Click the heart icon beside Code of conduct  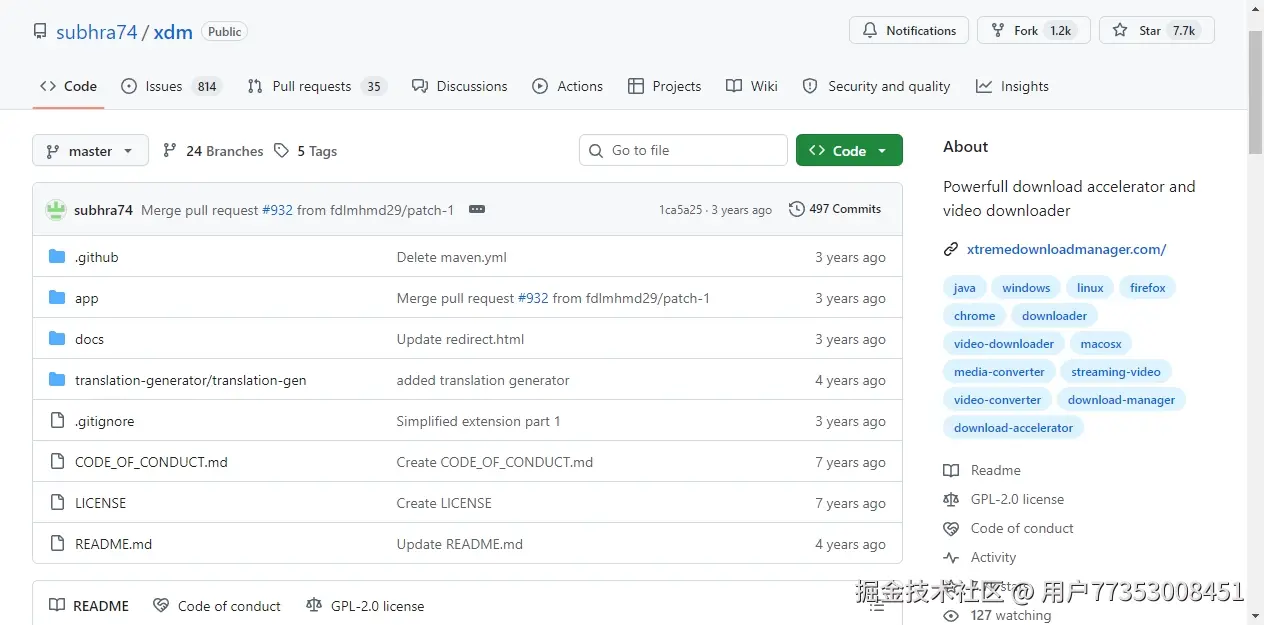[951, 528]
